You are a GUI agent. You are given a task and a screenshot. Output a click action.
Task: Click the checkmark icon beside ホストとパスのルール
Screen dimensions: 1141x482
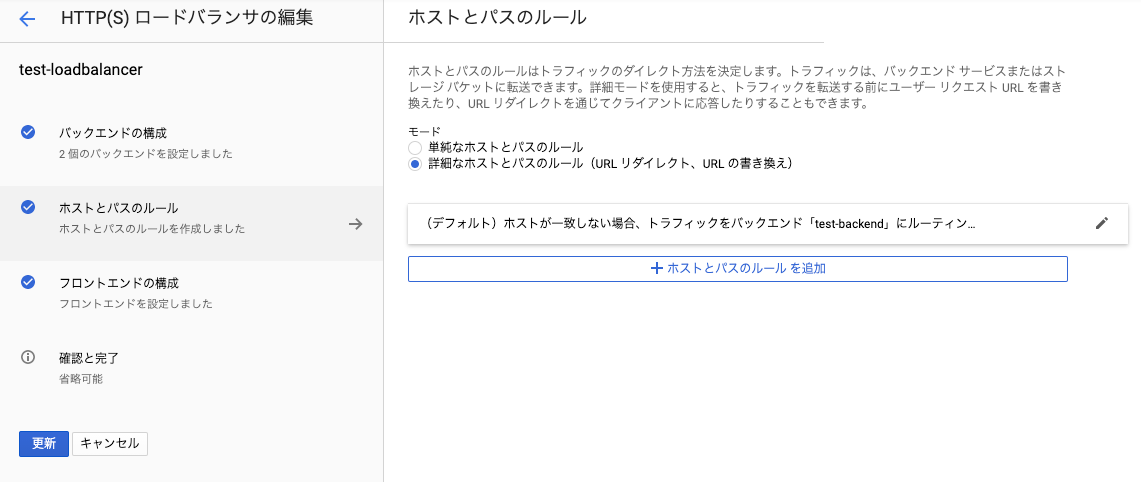pos(28,208)
